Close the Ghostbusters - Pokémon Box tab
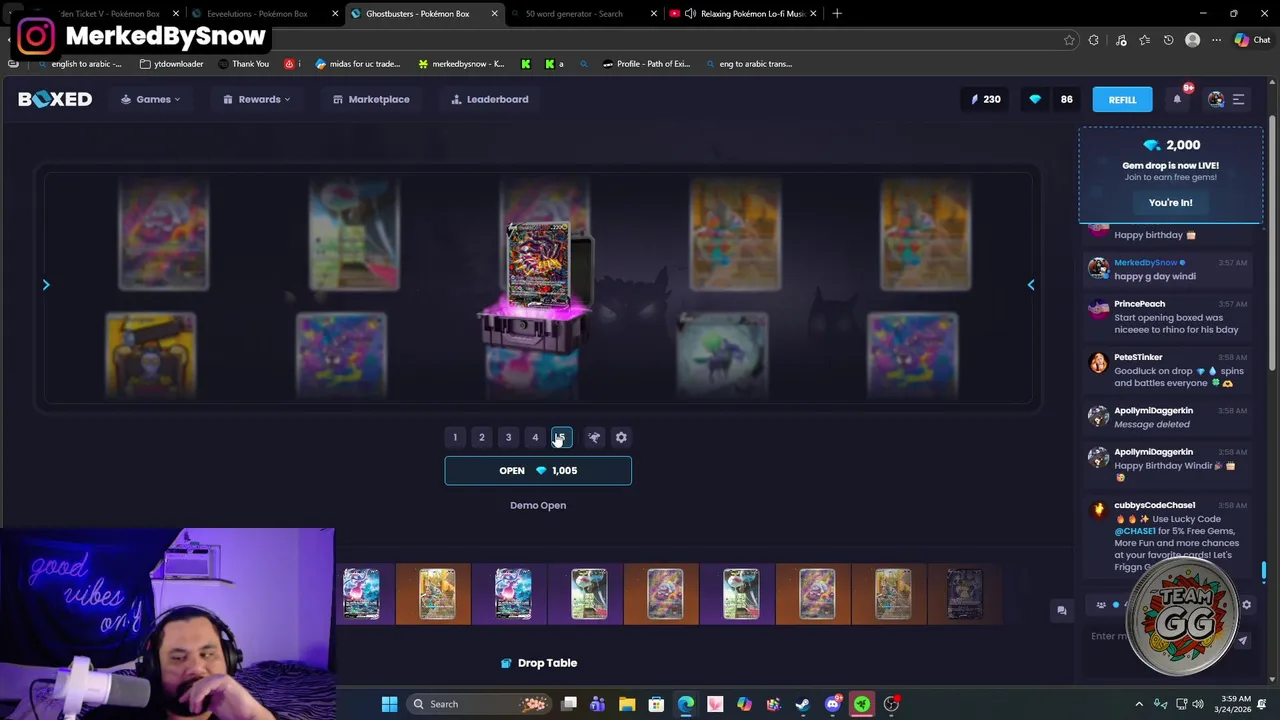Screen dimensions: 1280x720 (x=494, y=14)
